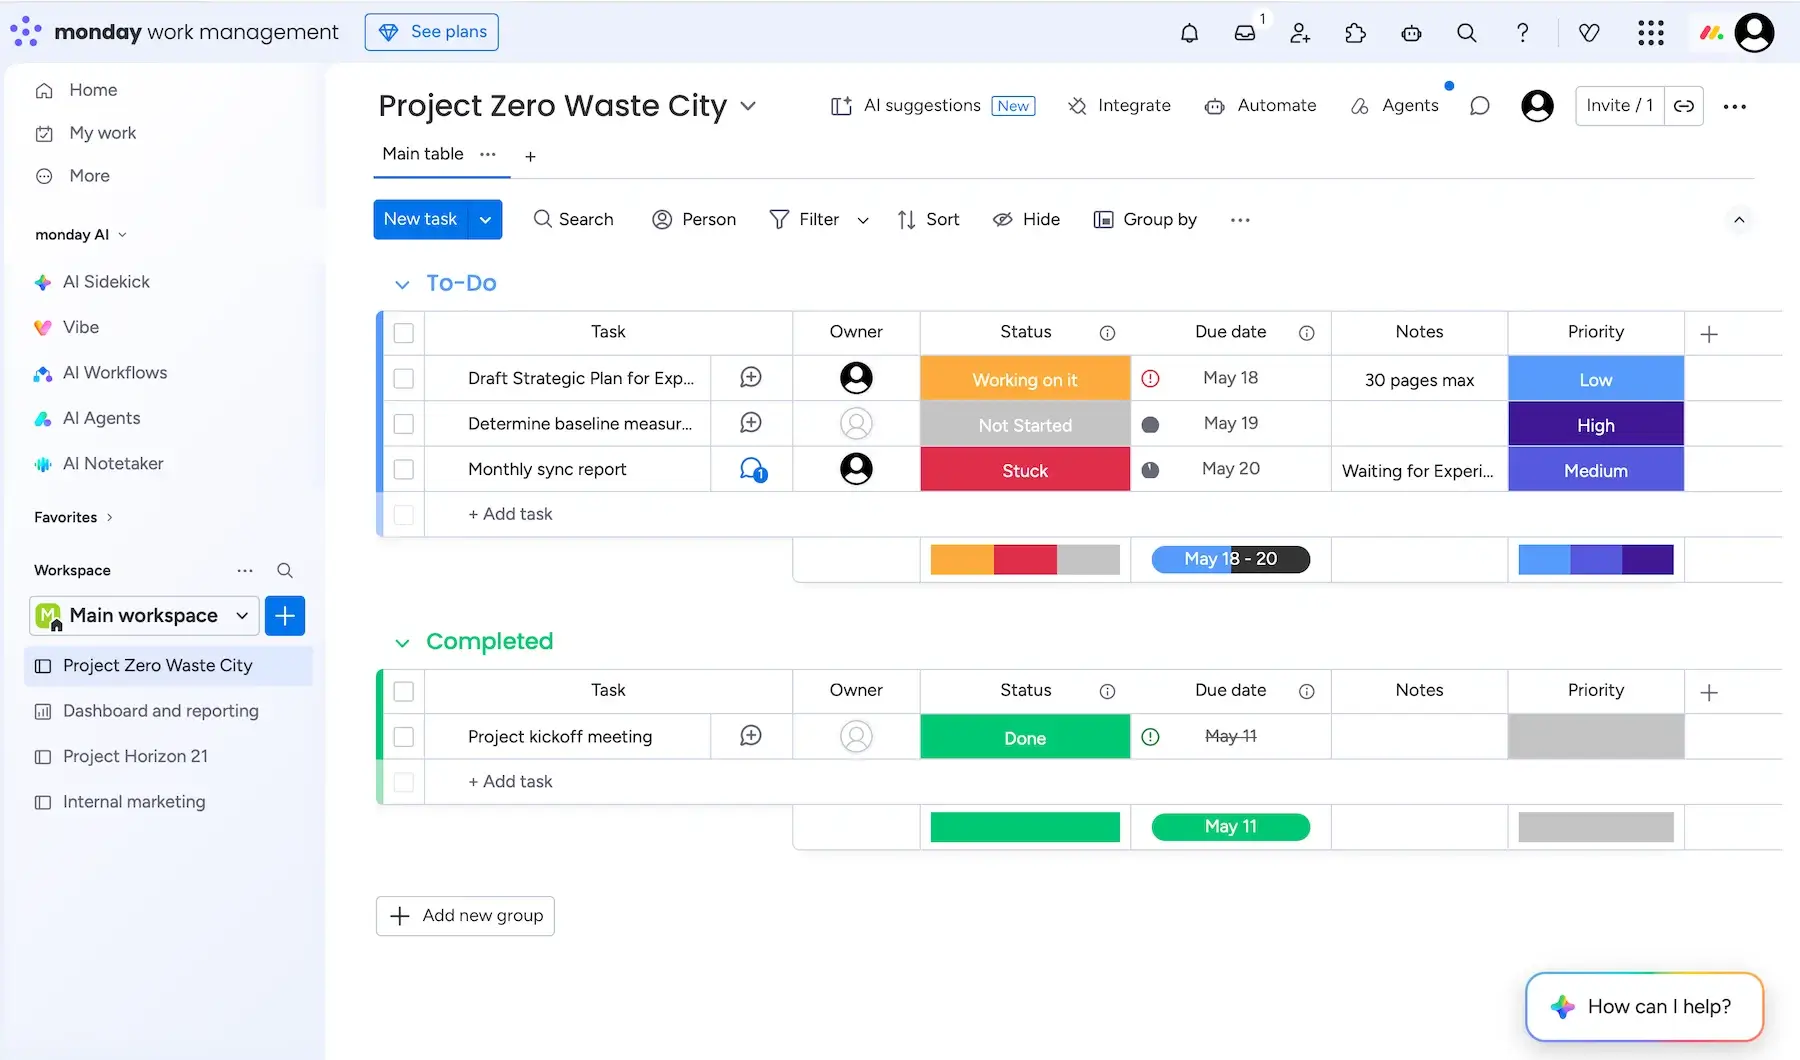Click the May 18 - 20 timeline summary

pos(1231,559)
